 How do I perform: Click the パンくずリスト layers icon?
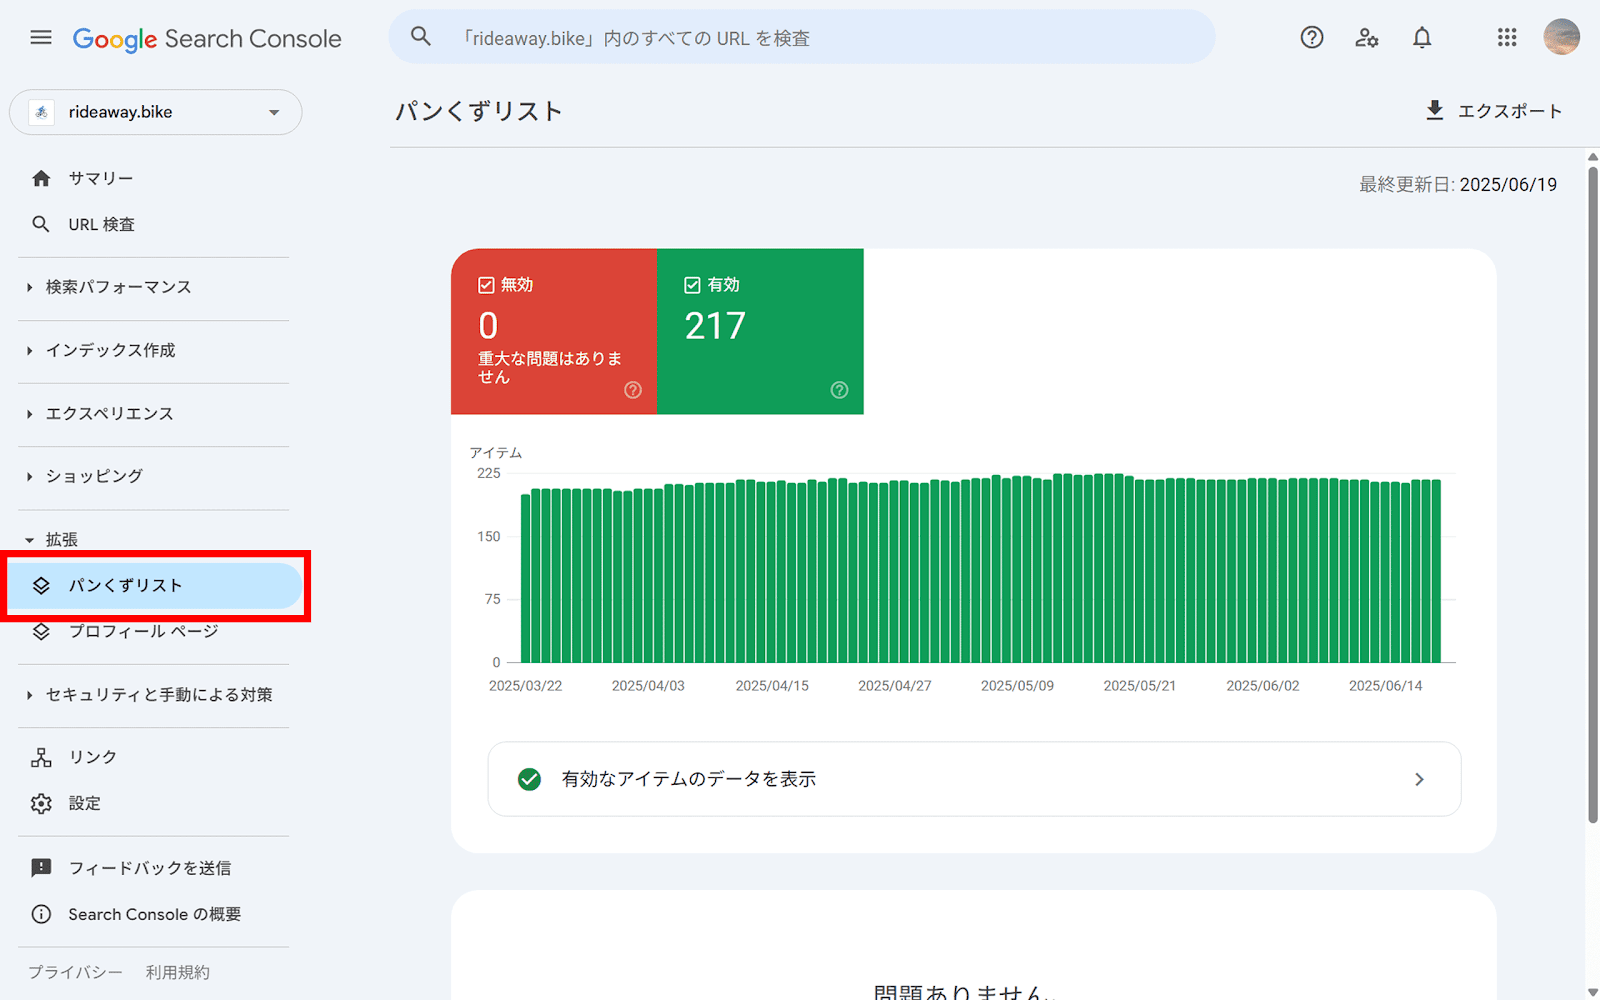click(x=42, y=586)
